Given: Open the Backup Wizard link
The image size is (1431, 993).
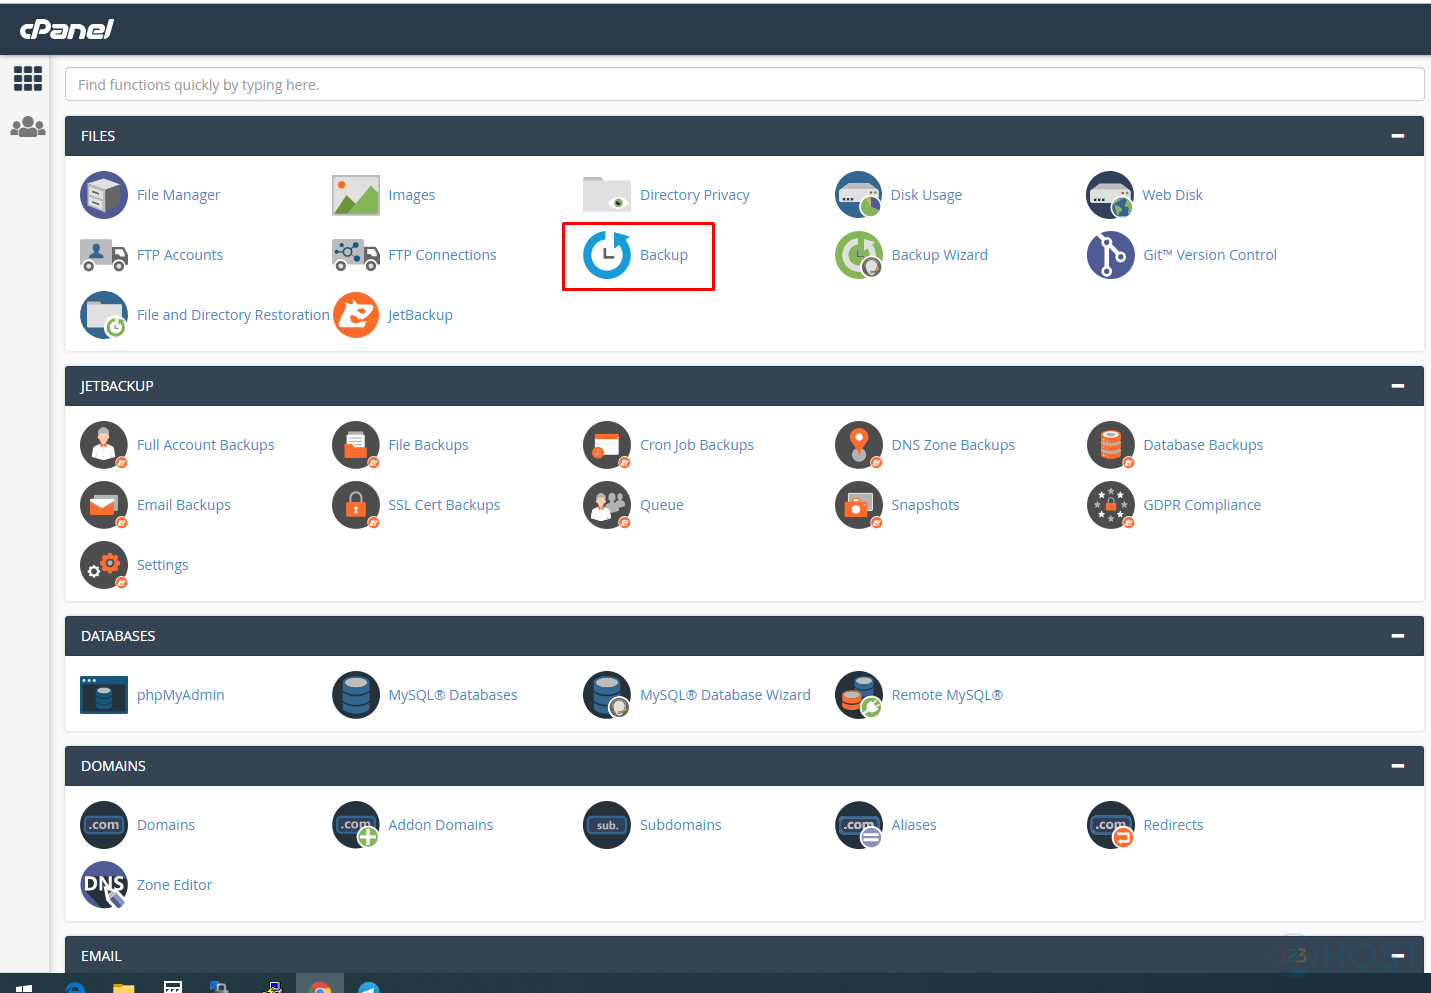Looking at the screenshot, I should [x=939, y=255].
